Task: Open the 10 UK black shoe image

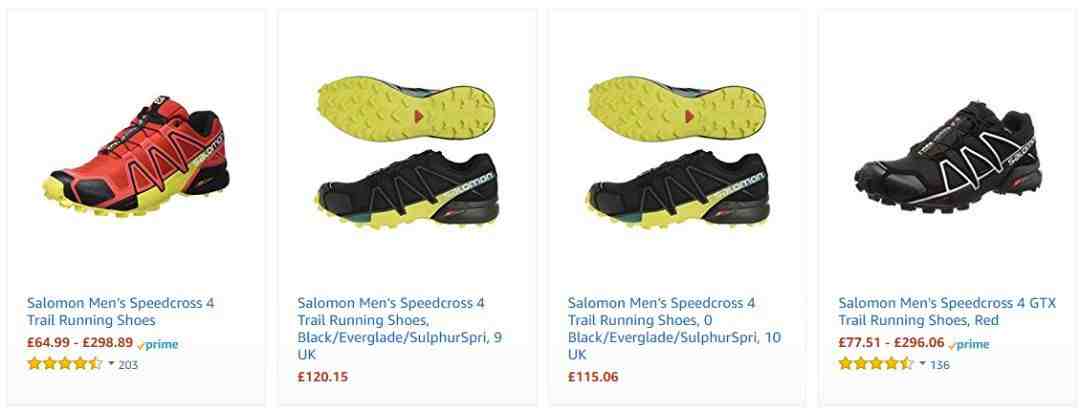Action: click(x=676, y=153)
